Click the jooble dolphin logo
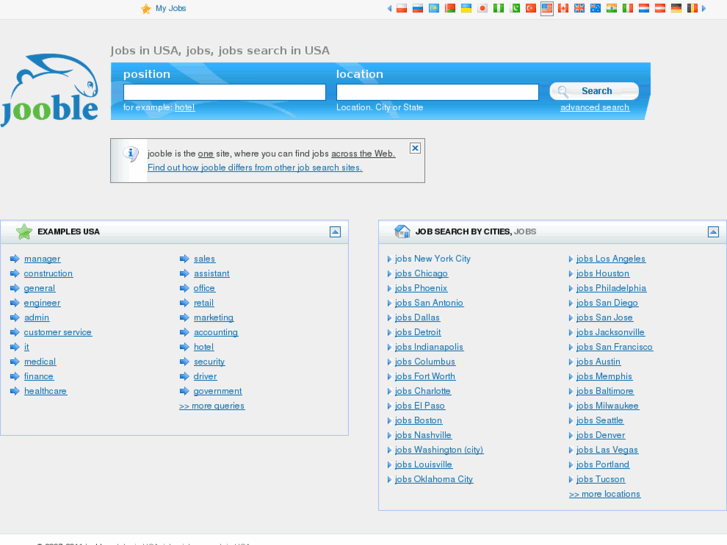Image resolution: width=727 pixels, height=545 pixels. coord(50,91)
